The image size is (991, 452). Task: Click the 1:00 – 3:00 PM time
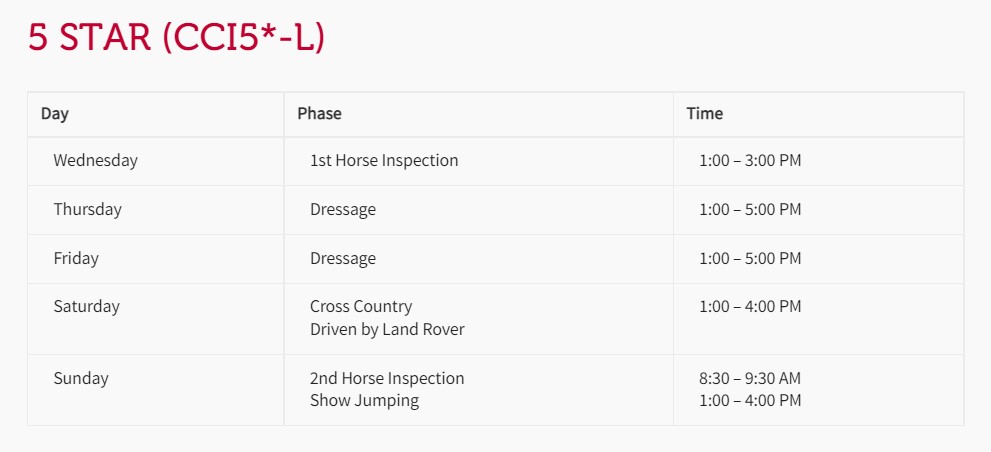[x=750, y=161]
